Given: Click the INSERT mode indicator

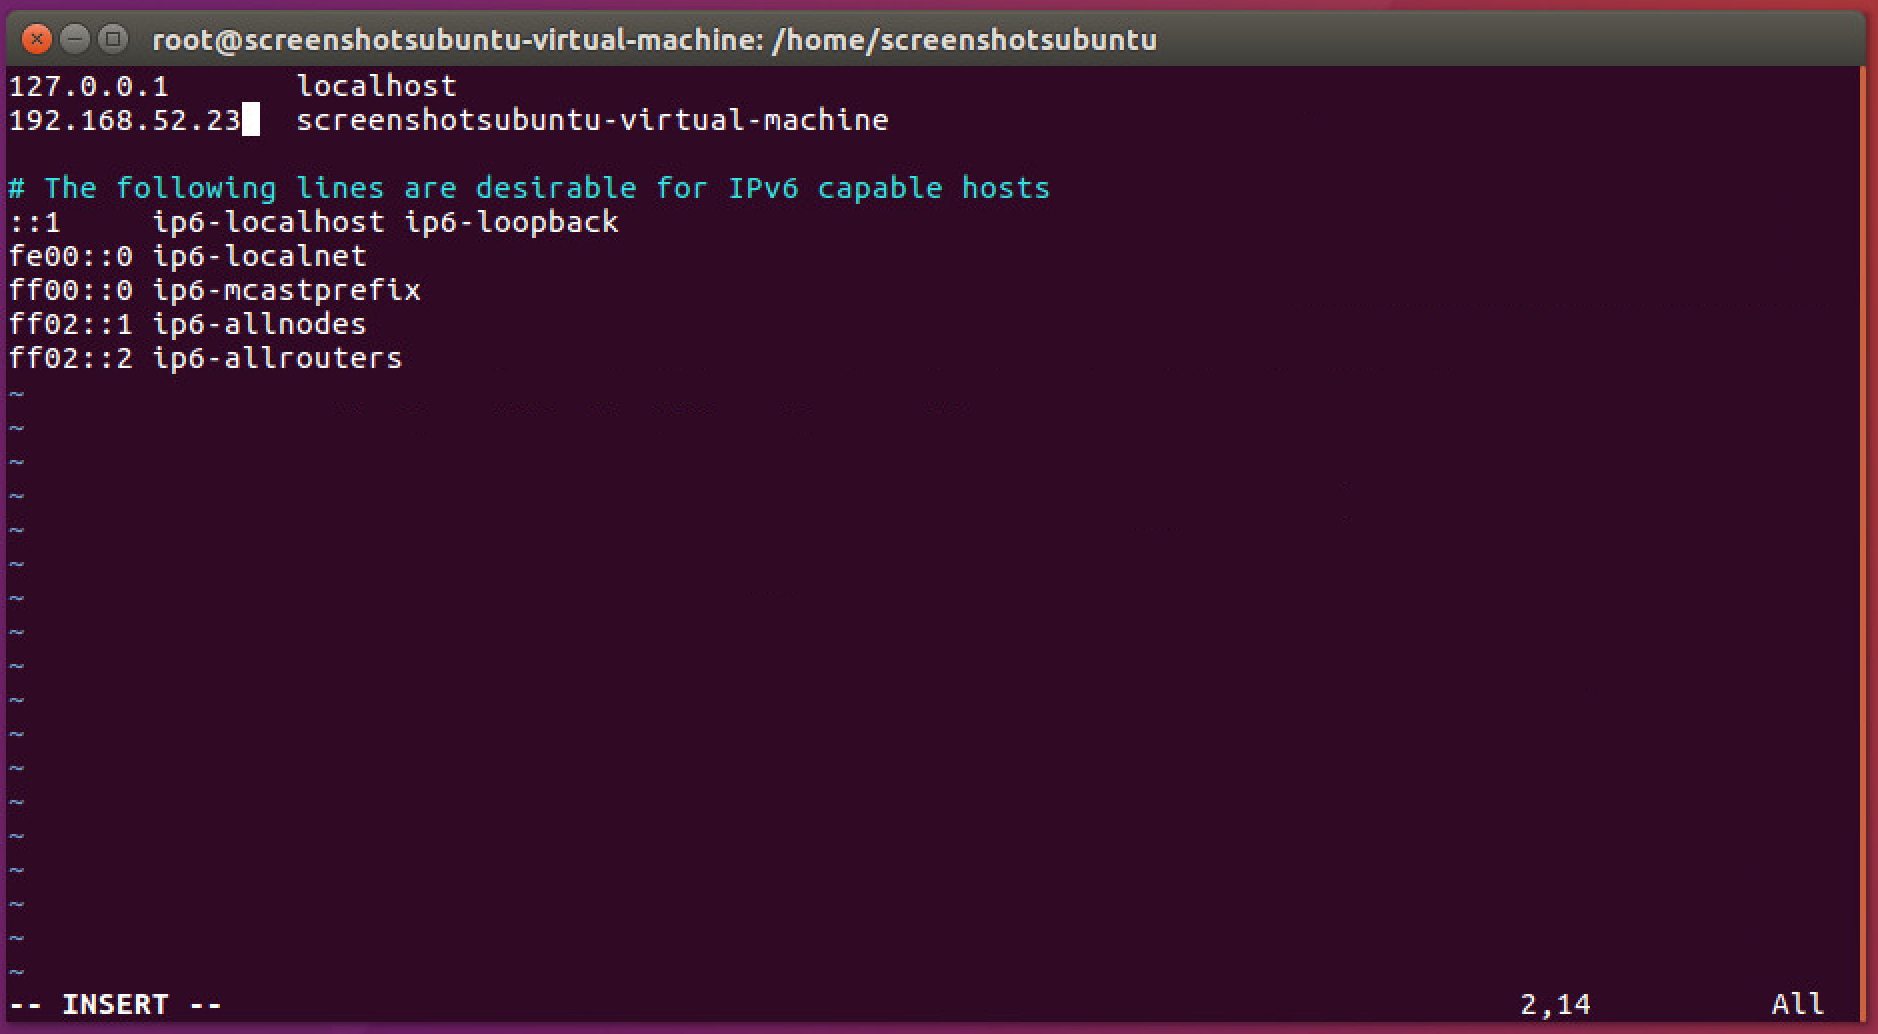Looking at the screenshot, I should pyautogui.click(x=115, y=1004).
